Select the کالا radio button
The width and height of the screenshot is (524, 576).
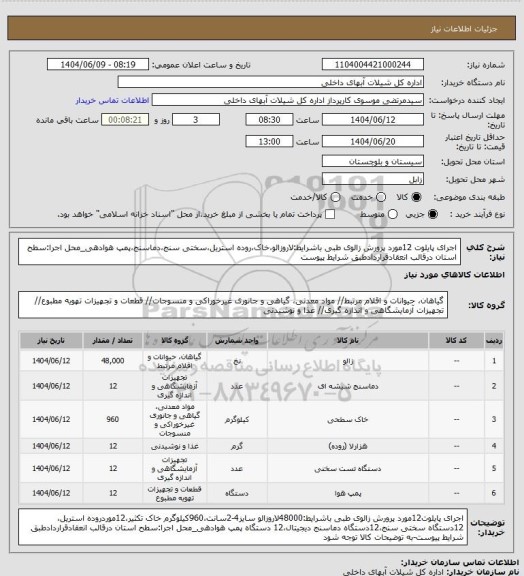pos(416,197)
